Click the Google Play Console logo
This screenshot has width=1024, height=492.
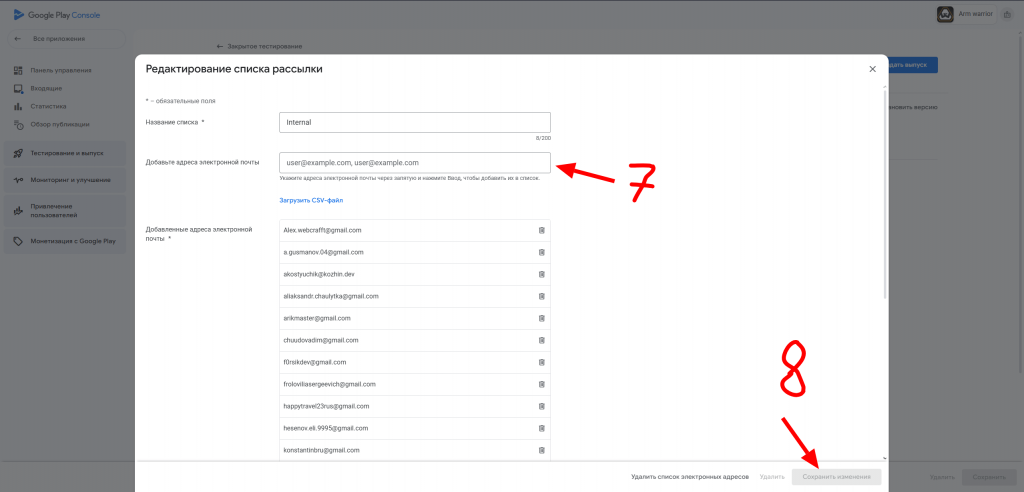tap(57, 15)
